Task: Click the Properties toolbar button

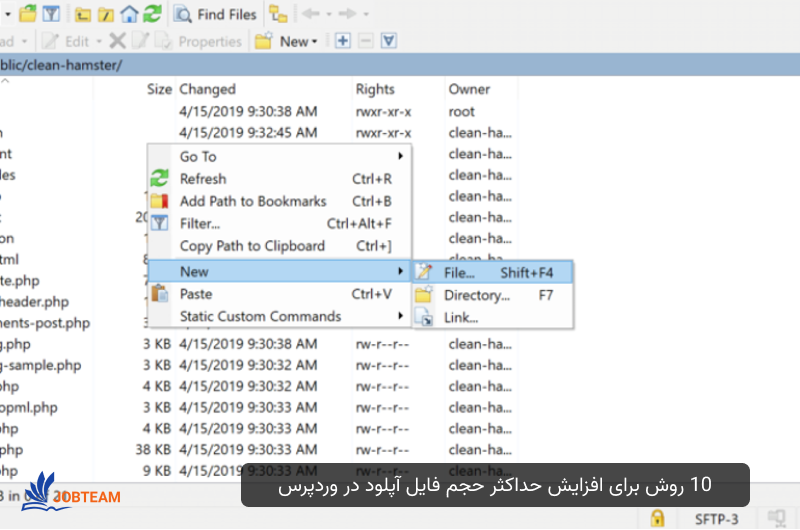Action: tap(199, 41)
